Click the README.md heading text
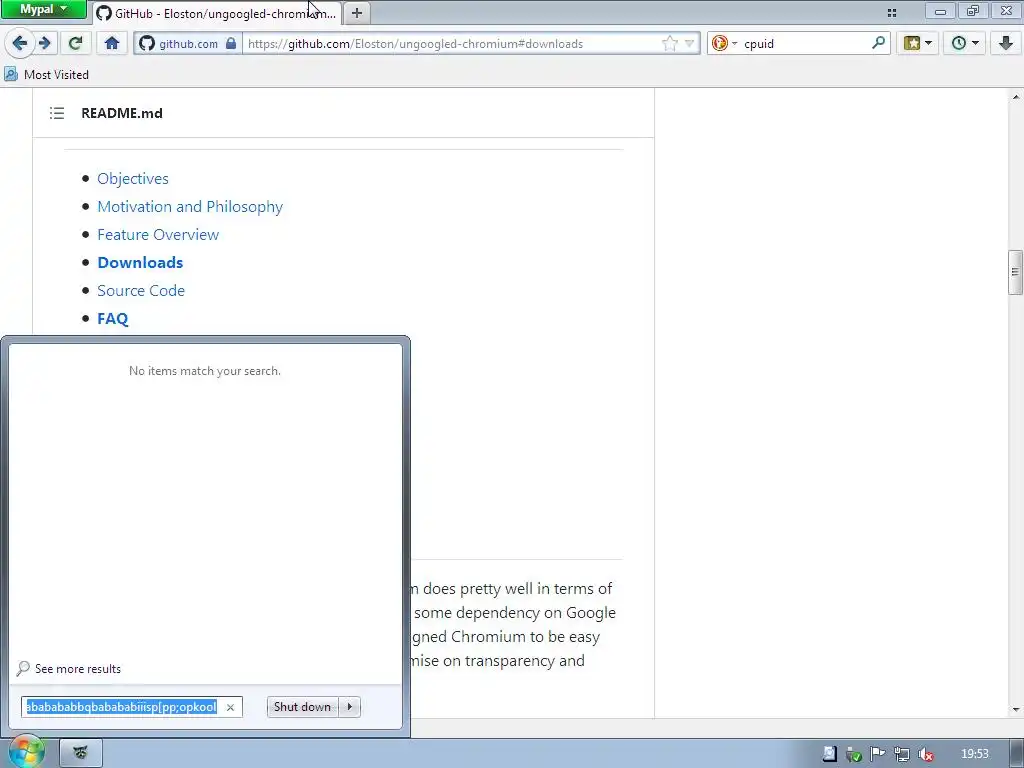Image resolution: width=1024 pixels, height=768 pixels. click(x=122, y=113)
